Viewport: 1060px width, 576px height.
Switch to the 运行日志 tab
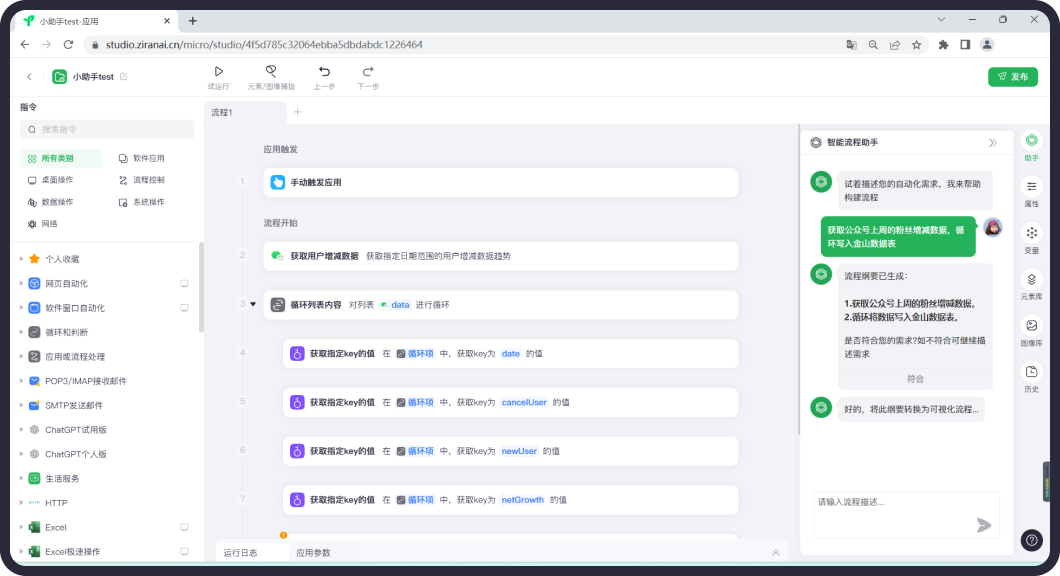tap(240, 552)
